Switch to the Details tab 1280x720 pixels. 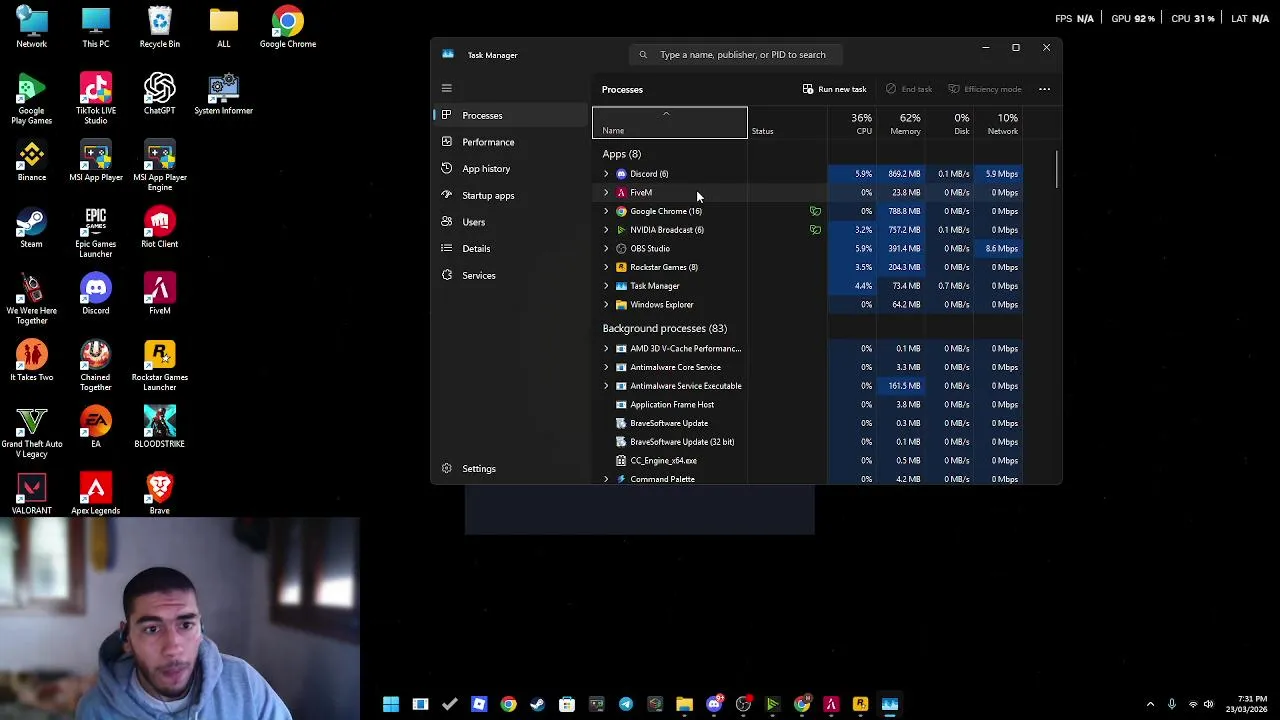pos(510,249)
